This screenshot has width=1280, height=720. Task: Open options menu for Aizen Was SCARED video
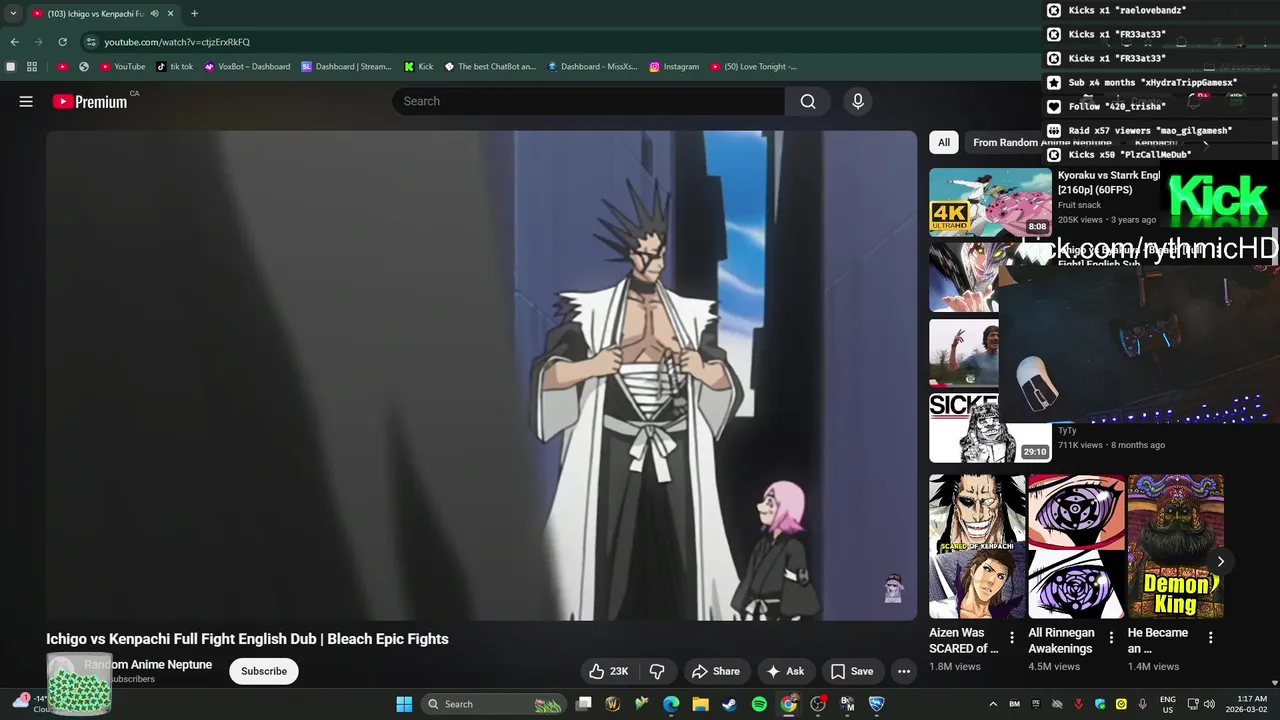[1012, 637]
